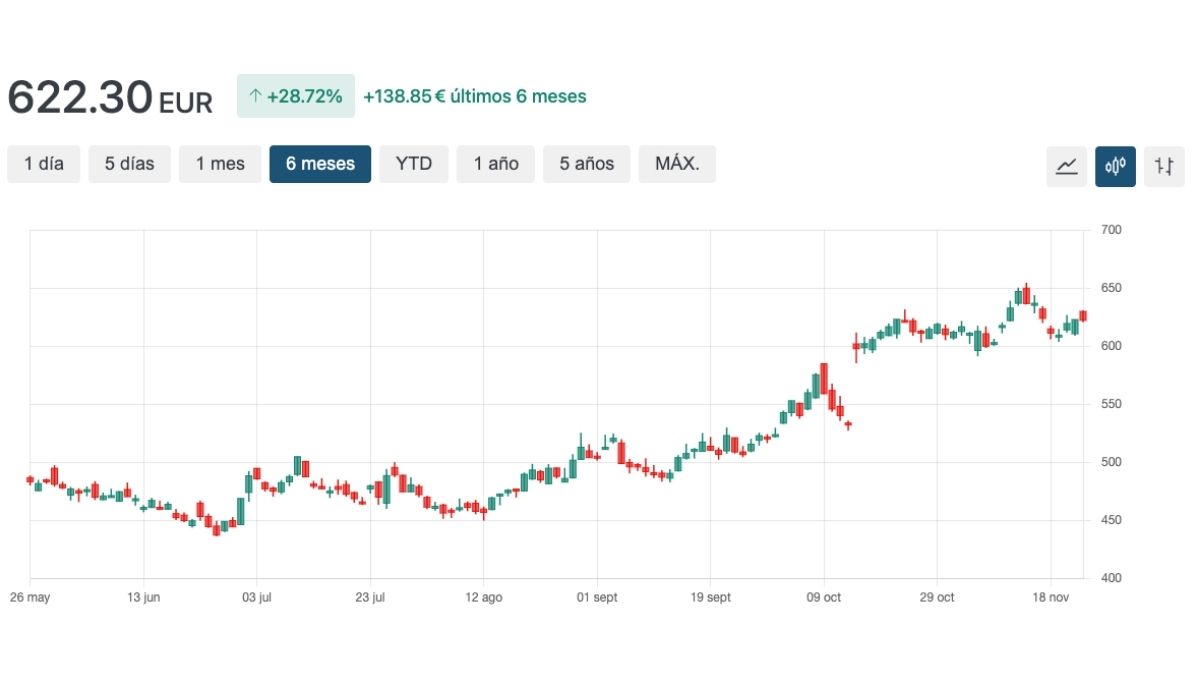Select the highlighted "6 meses" tab
This screenshot has width=1200, height=675.
(320, 163)
